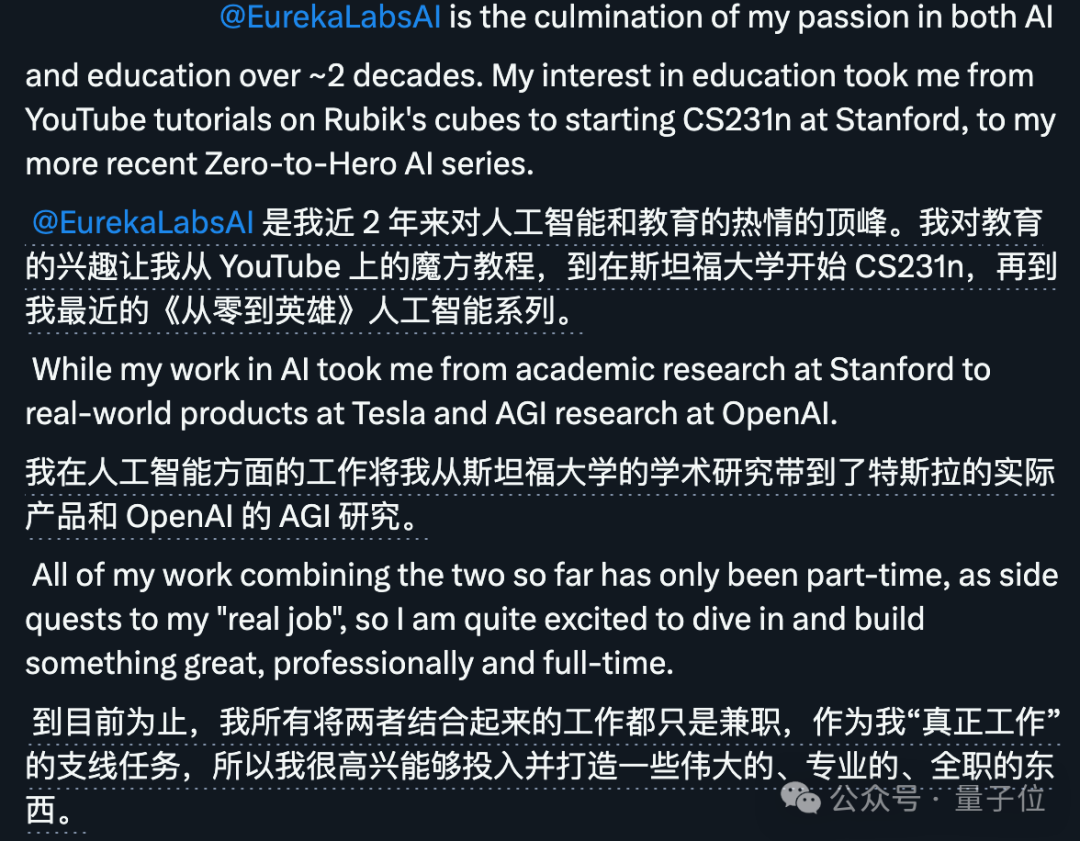The height and width of the screenshot is (841, 1080).
Task: Open the @EurekaLabsAI mention in Chinese translation
Action: [x=143, y=222]
